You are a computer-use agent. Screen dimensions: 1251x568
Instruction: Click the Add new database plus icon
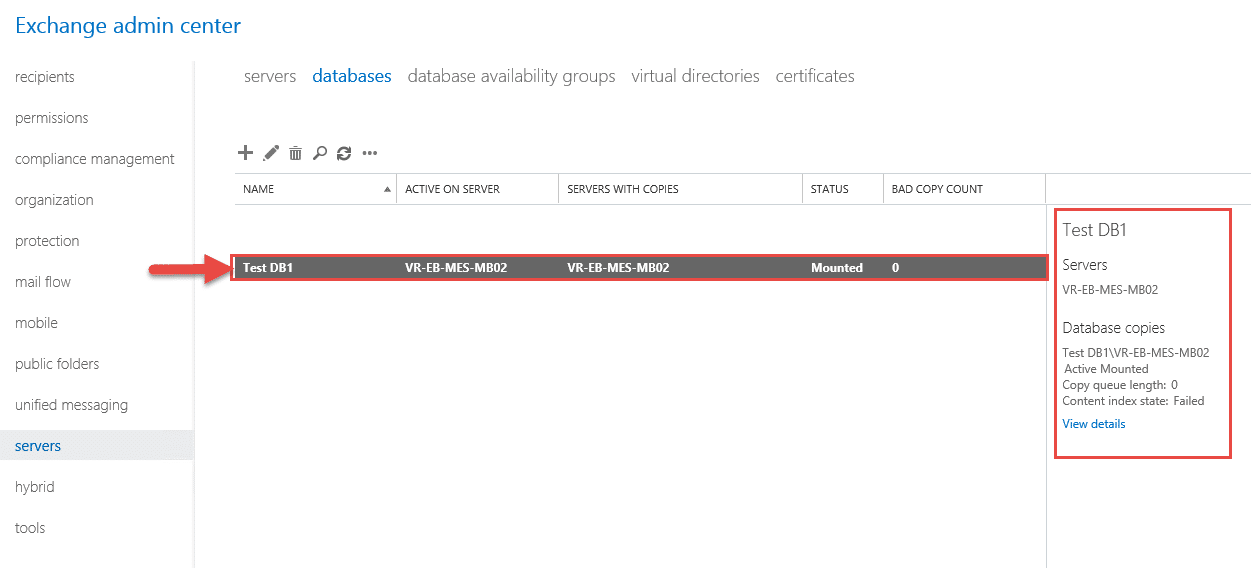click(245, 153)
